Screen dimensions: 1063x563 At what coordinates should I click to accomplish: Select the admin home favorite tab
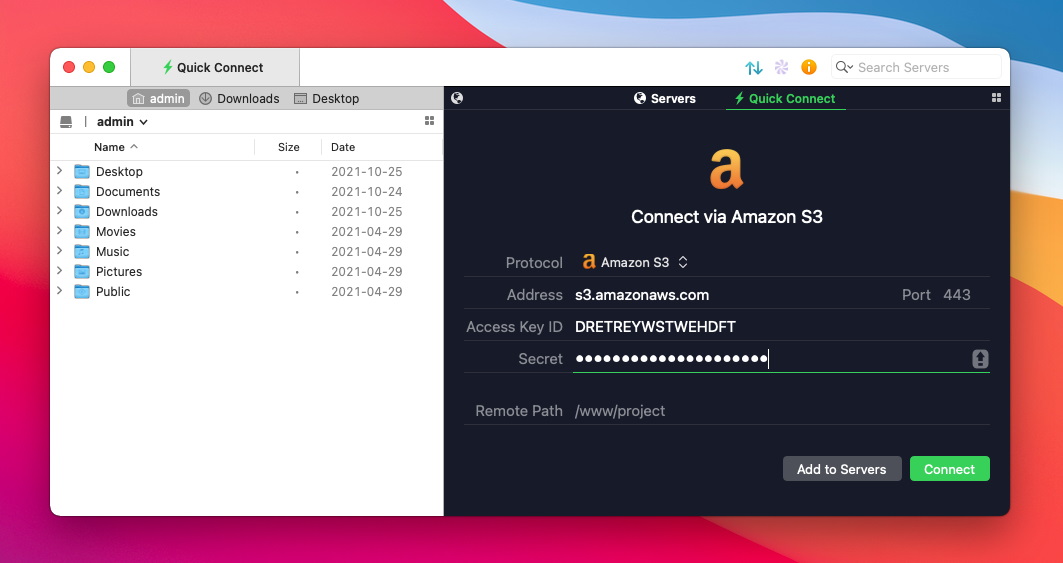pos(159,98)
